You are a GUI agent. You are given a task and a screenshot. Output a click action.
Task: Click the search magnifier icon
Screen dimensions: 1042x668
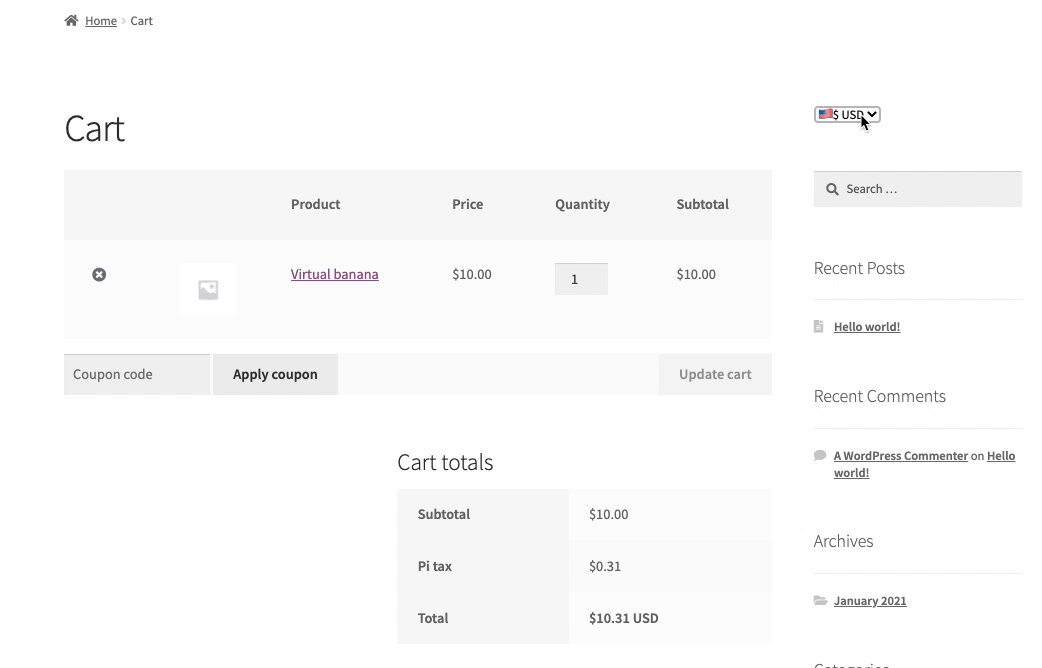click(x=832, y=189)
